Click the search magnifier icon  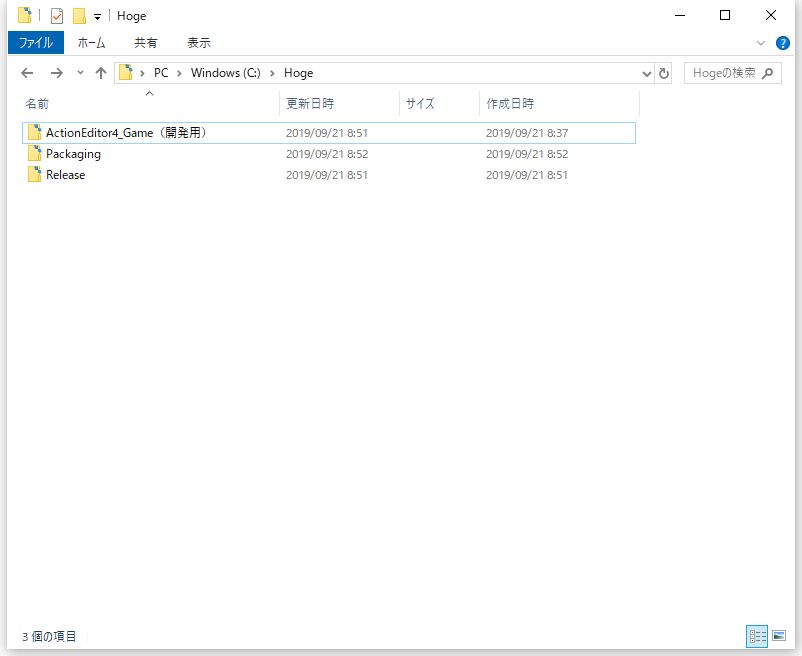pyautogui.click(x=767, y=74)
